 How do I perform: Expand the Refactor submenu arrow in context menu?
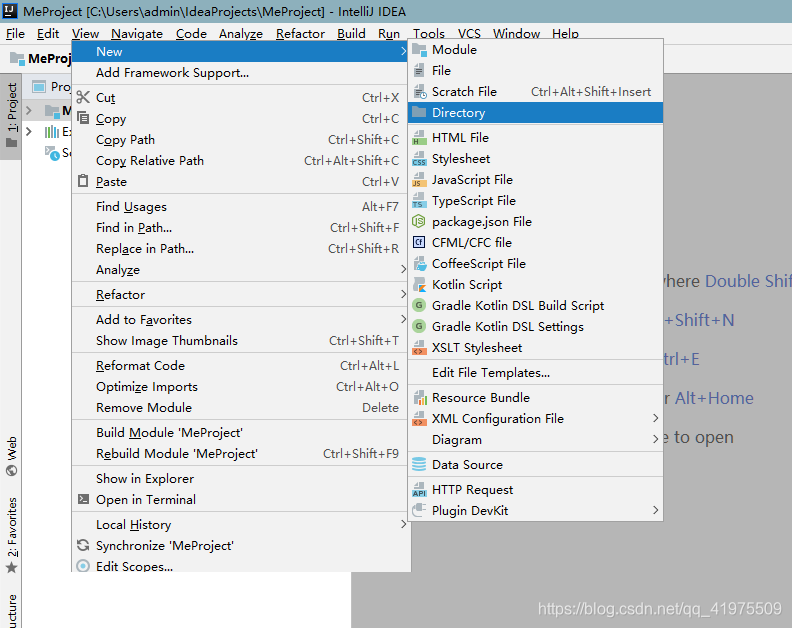pos(403,294)
